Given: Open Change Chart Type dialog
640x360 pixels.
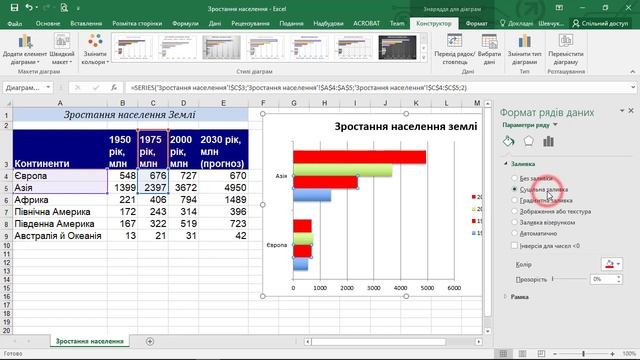Looking at the screenshot, I should [524, 49].
